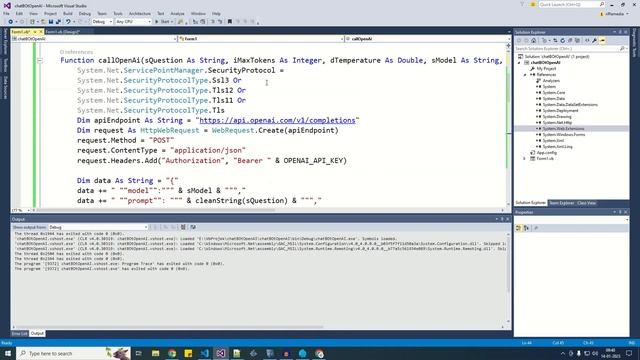Click the Output panel horizontal scrollbar
The image size is (640, 360).
pyautogui.click(x=169, y=327)
